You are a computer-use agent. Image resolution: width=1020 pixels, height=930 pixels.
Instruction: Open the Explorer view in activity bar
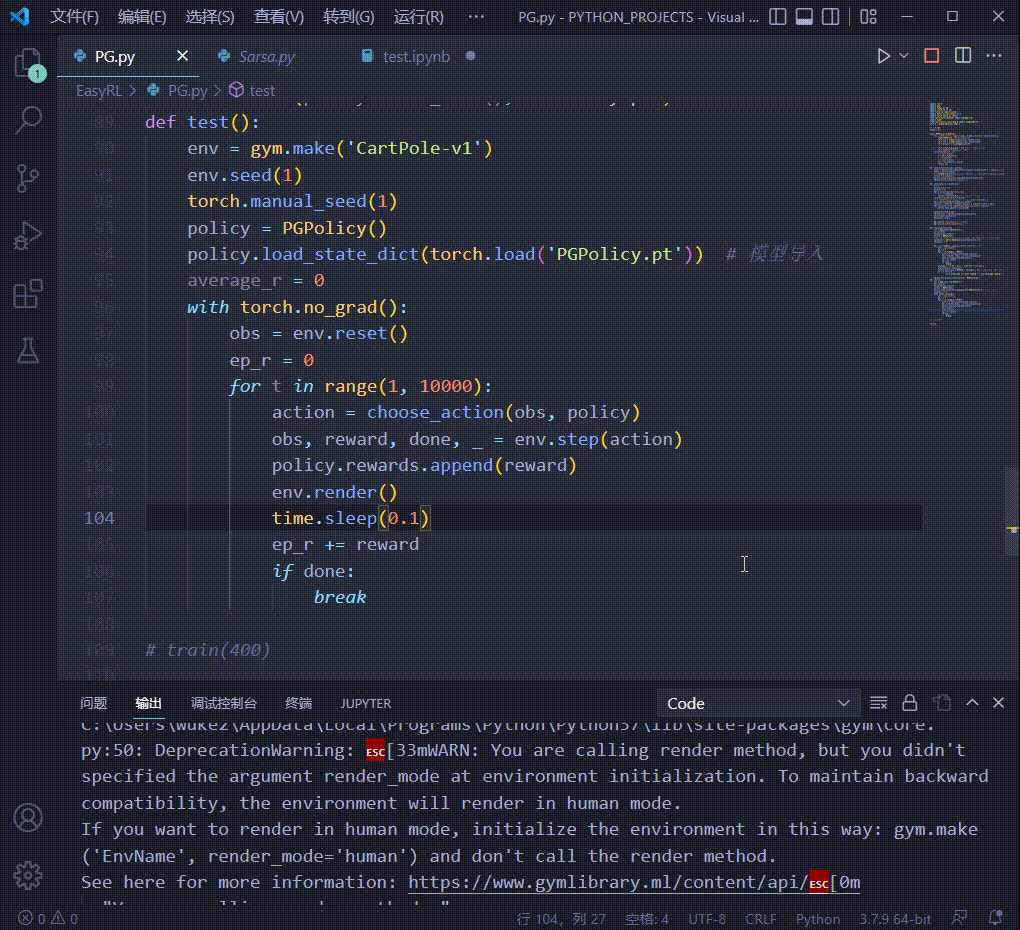[28, 64]
